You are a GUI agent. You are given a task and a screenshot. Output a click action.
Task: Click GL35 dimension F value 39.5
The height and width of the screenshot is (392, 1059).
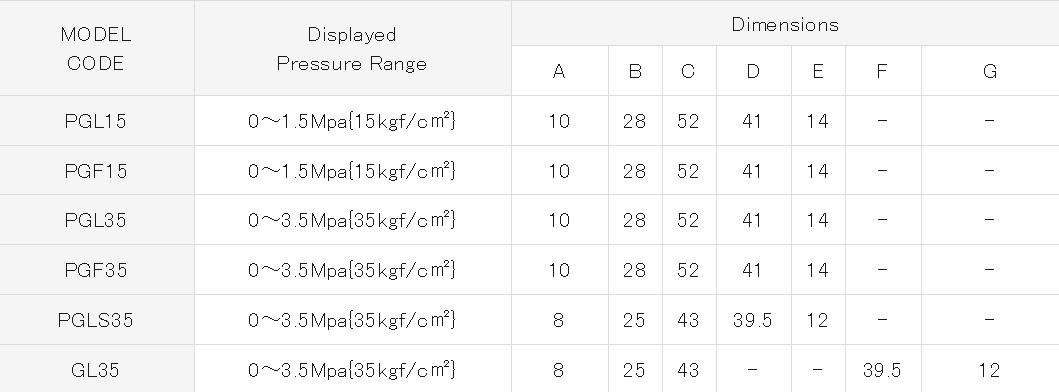coord(882,370)
